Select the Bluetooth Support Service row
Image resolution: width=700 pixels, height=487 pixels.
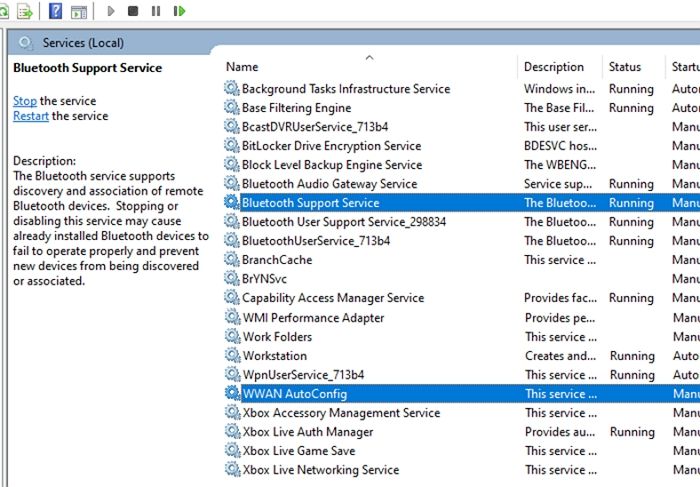point(310,203)
